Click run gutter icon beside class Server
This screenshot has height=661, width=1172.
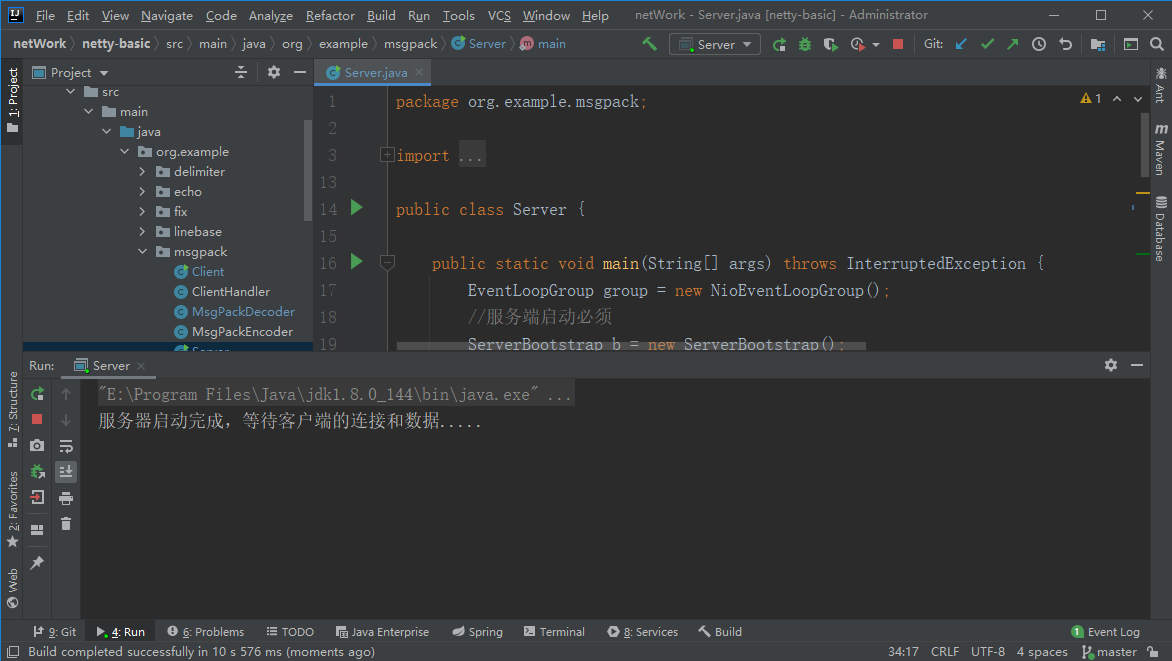[357, 208]
